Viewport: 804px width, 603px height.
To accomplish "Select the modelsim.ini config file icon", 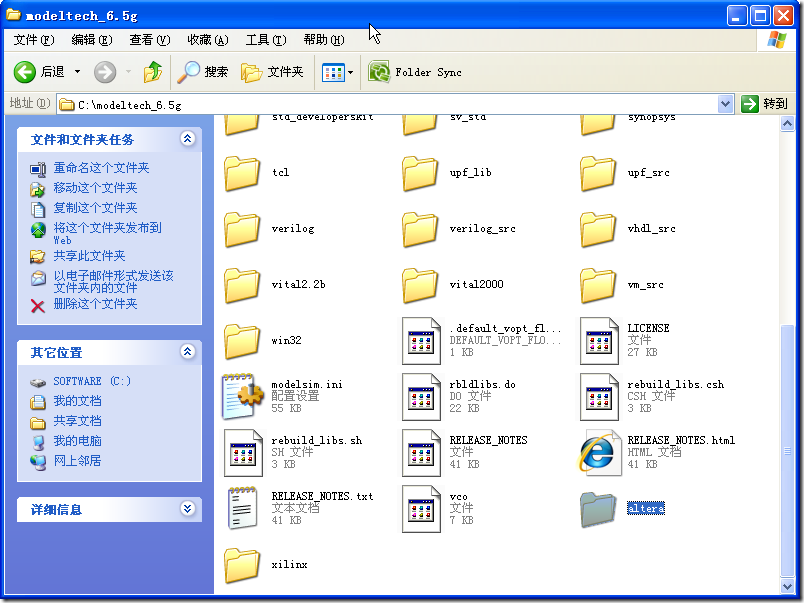I will point(243,396).
